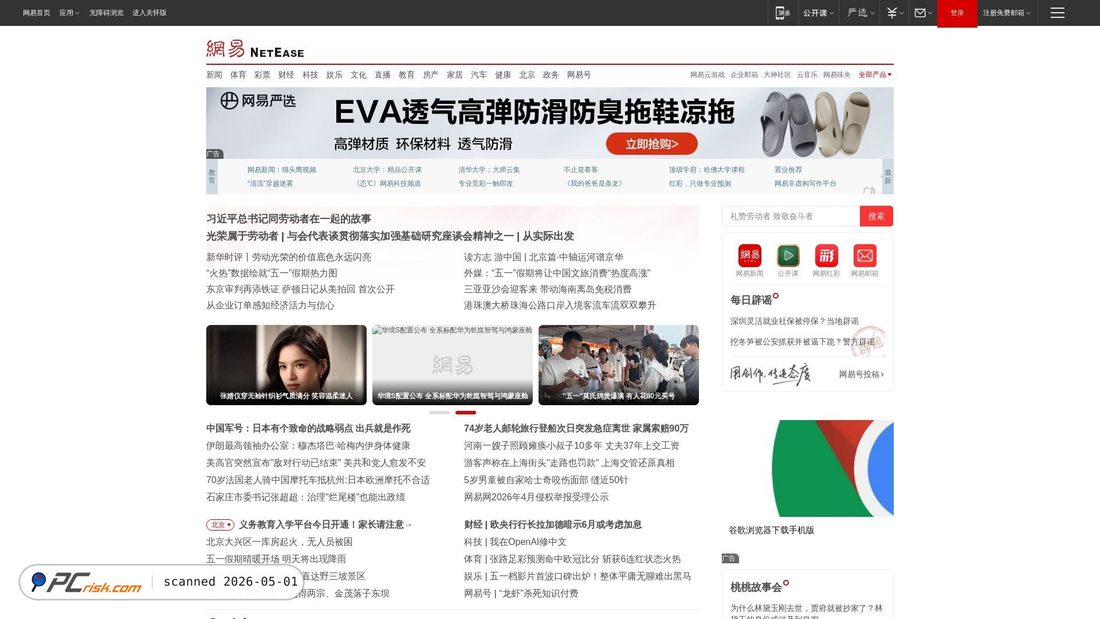Go to the 娱乐 channel
Image resolution: width=1100 pixels, height=619 pixels.
(334, 74)
